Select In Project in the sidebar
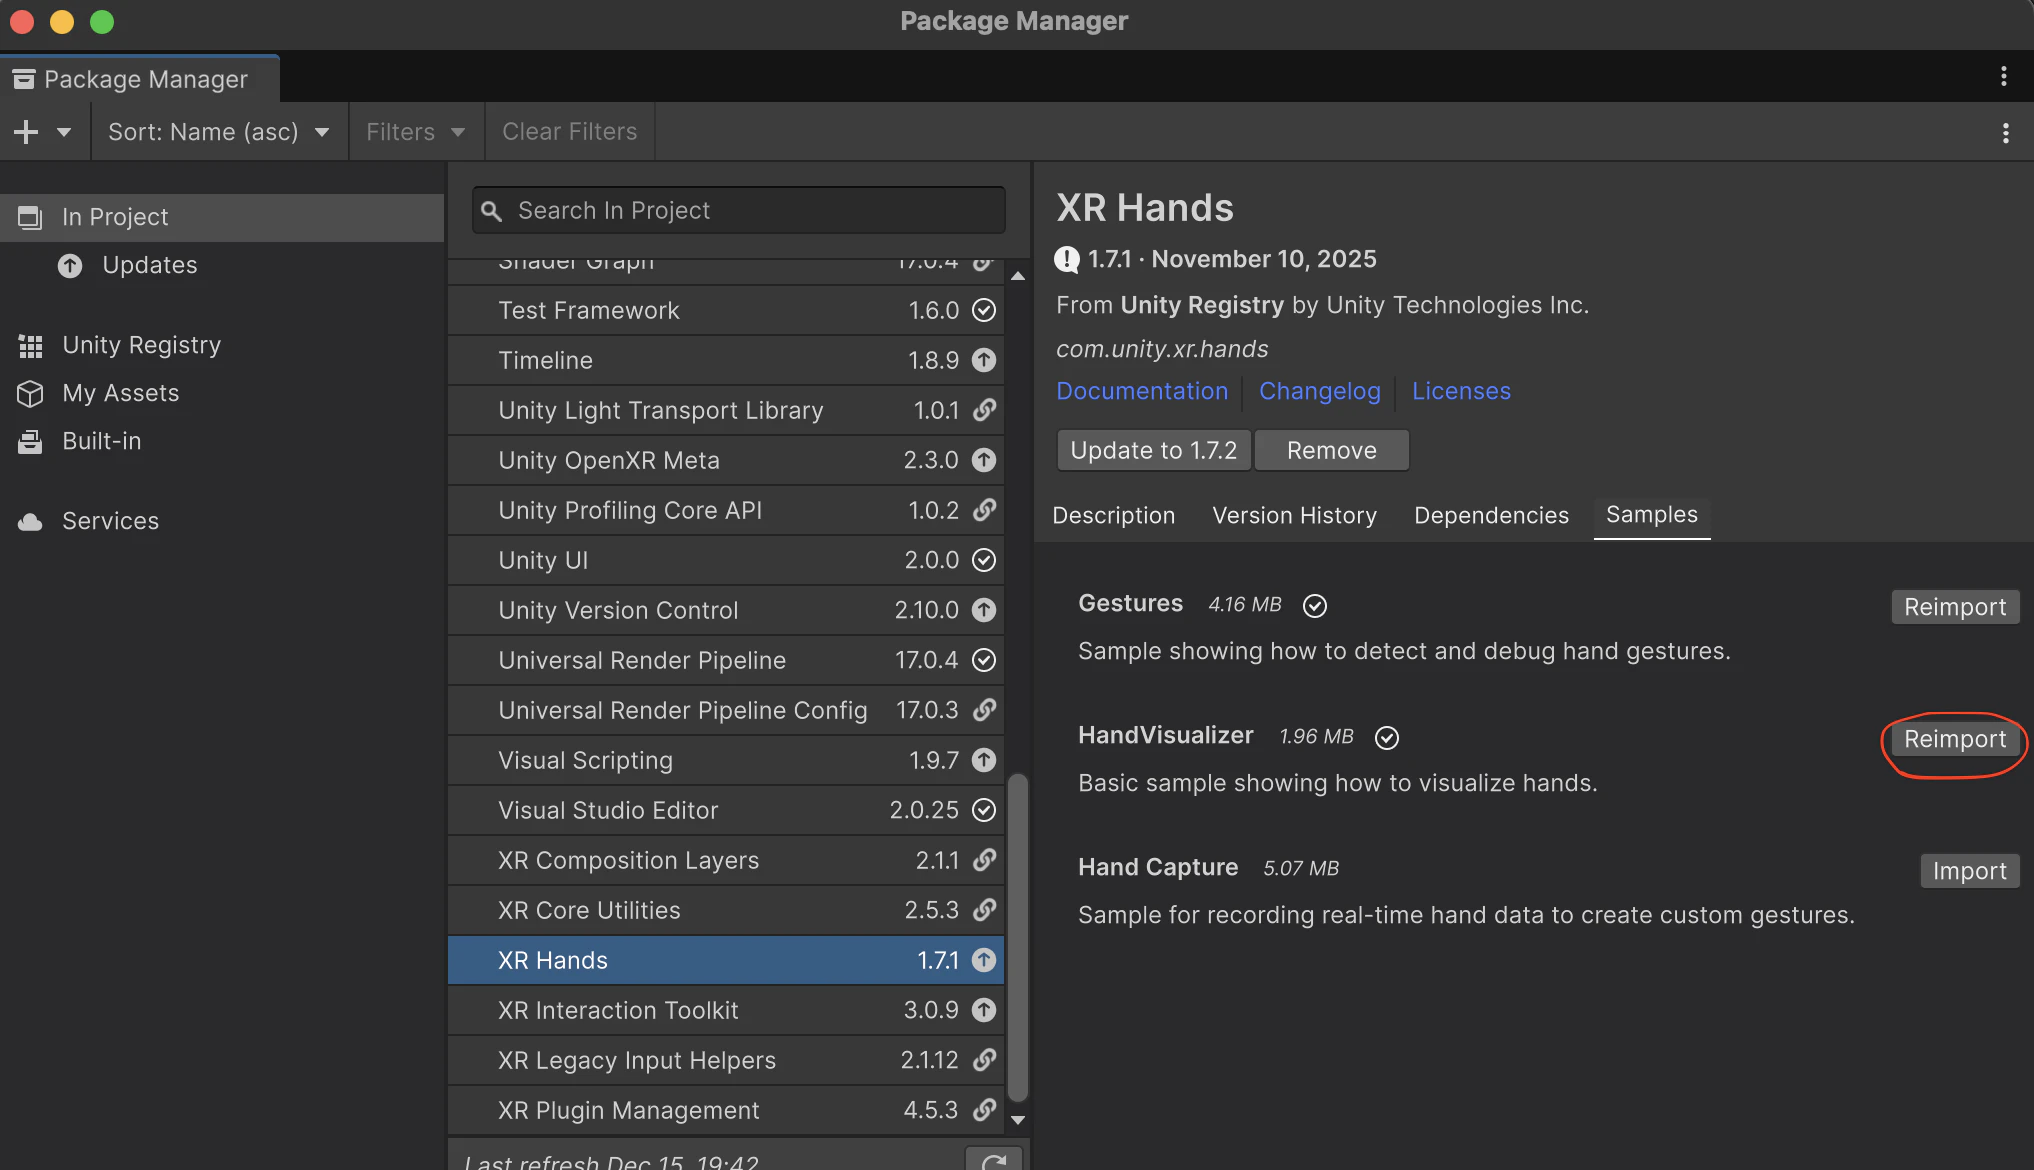 (222, 217)
